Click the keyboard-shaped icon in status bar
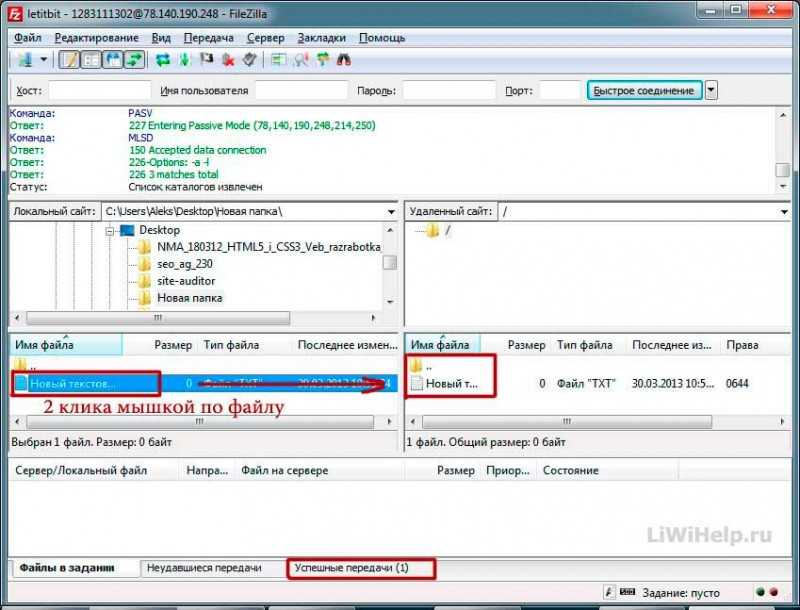Image resolution: width=800 pixels, height=610 pixels. (628, 592)
